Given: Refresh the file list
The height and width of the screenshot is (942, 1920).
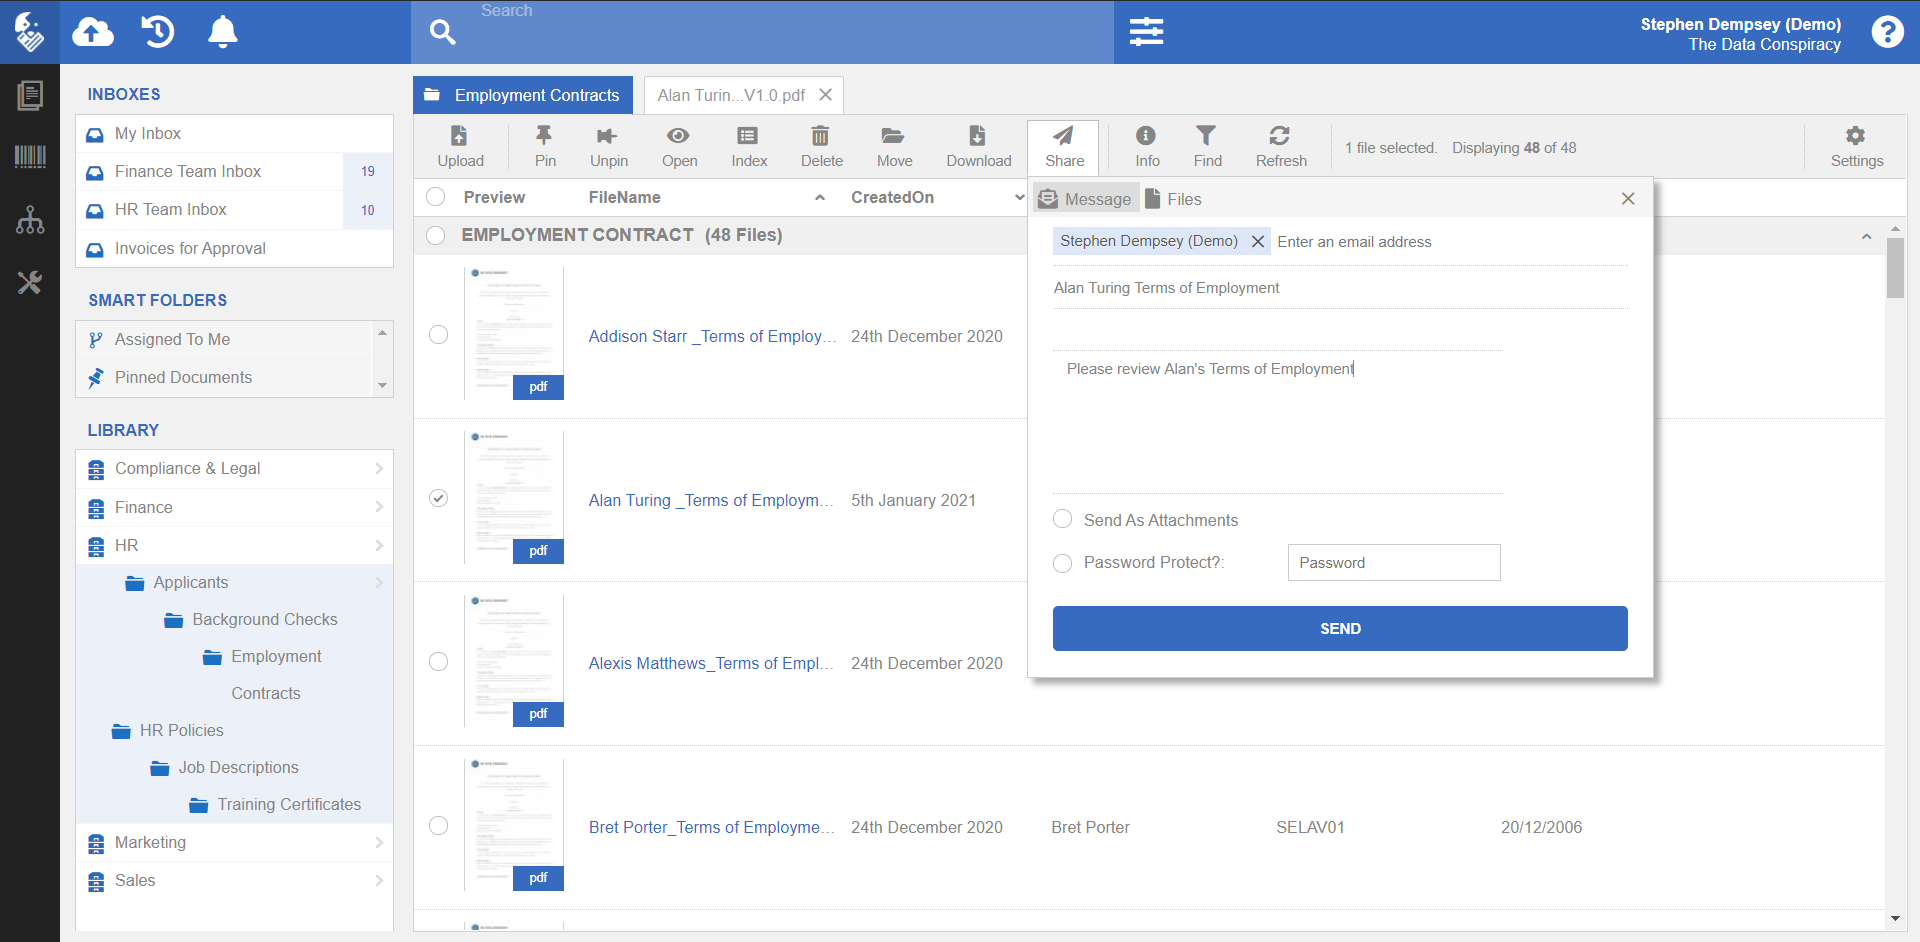Looking at the screenshot, I should pyautogui.click(x=1281, y=146).
